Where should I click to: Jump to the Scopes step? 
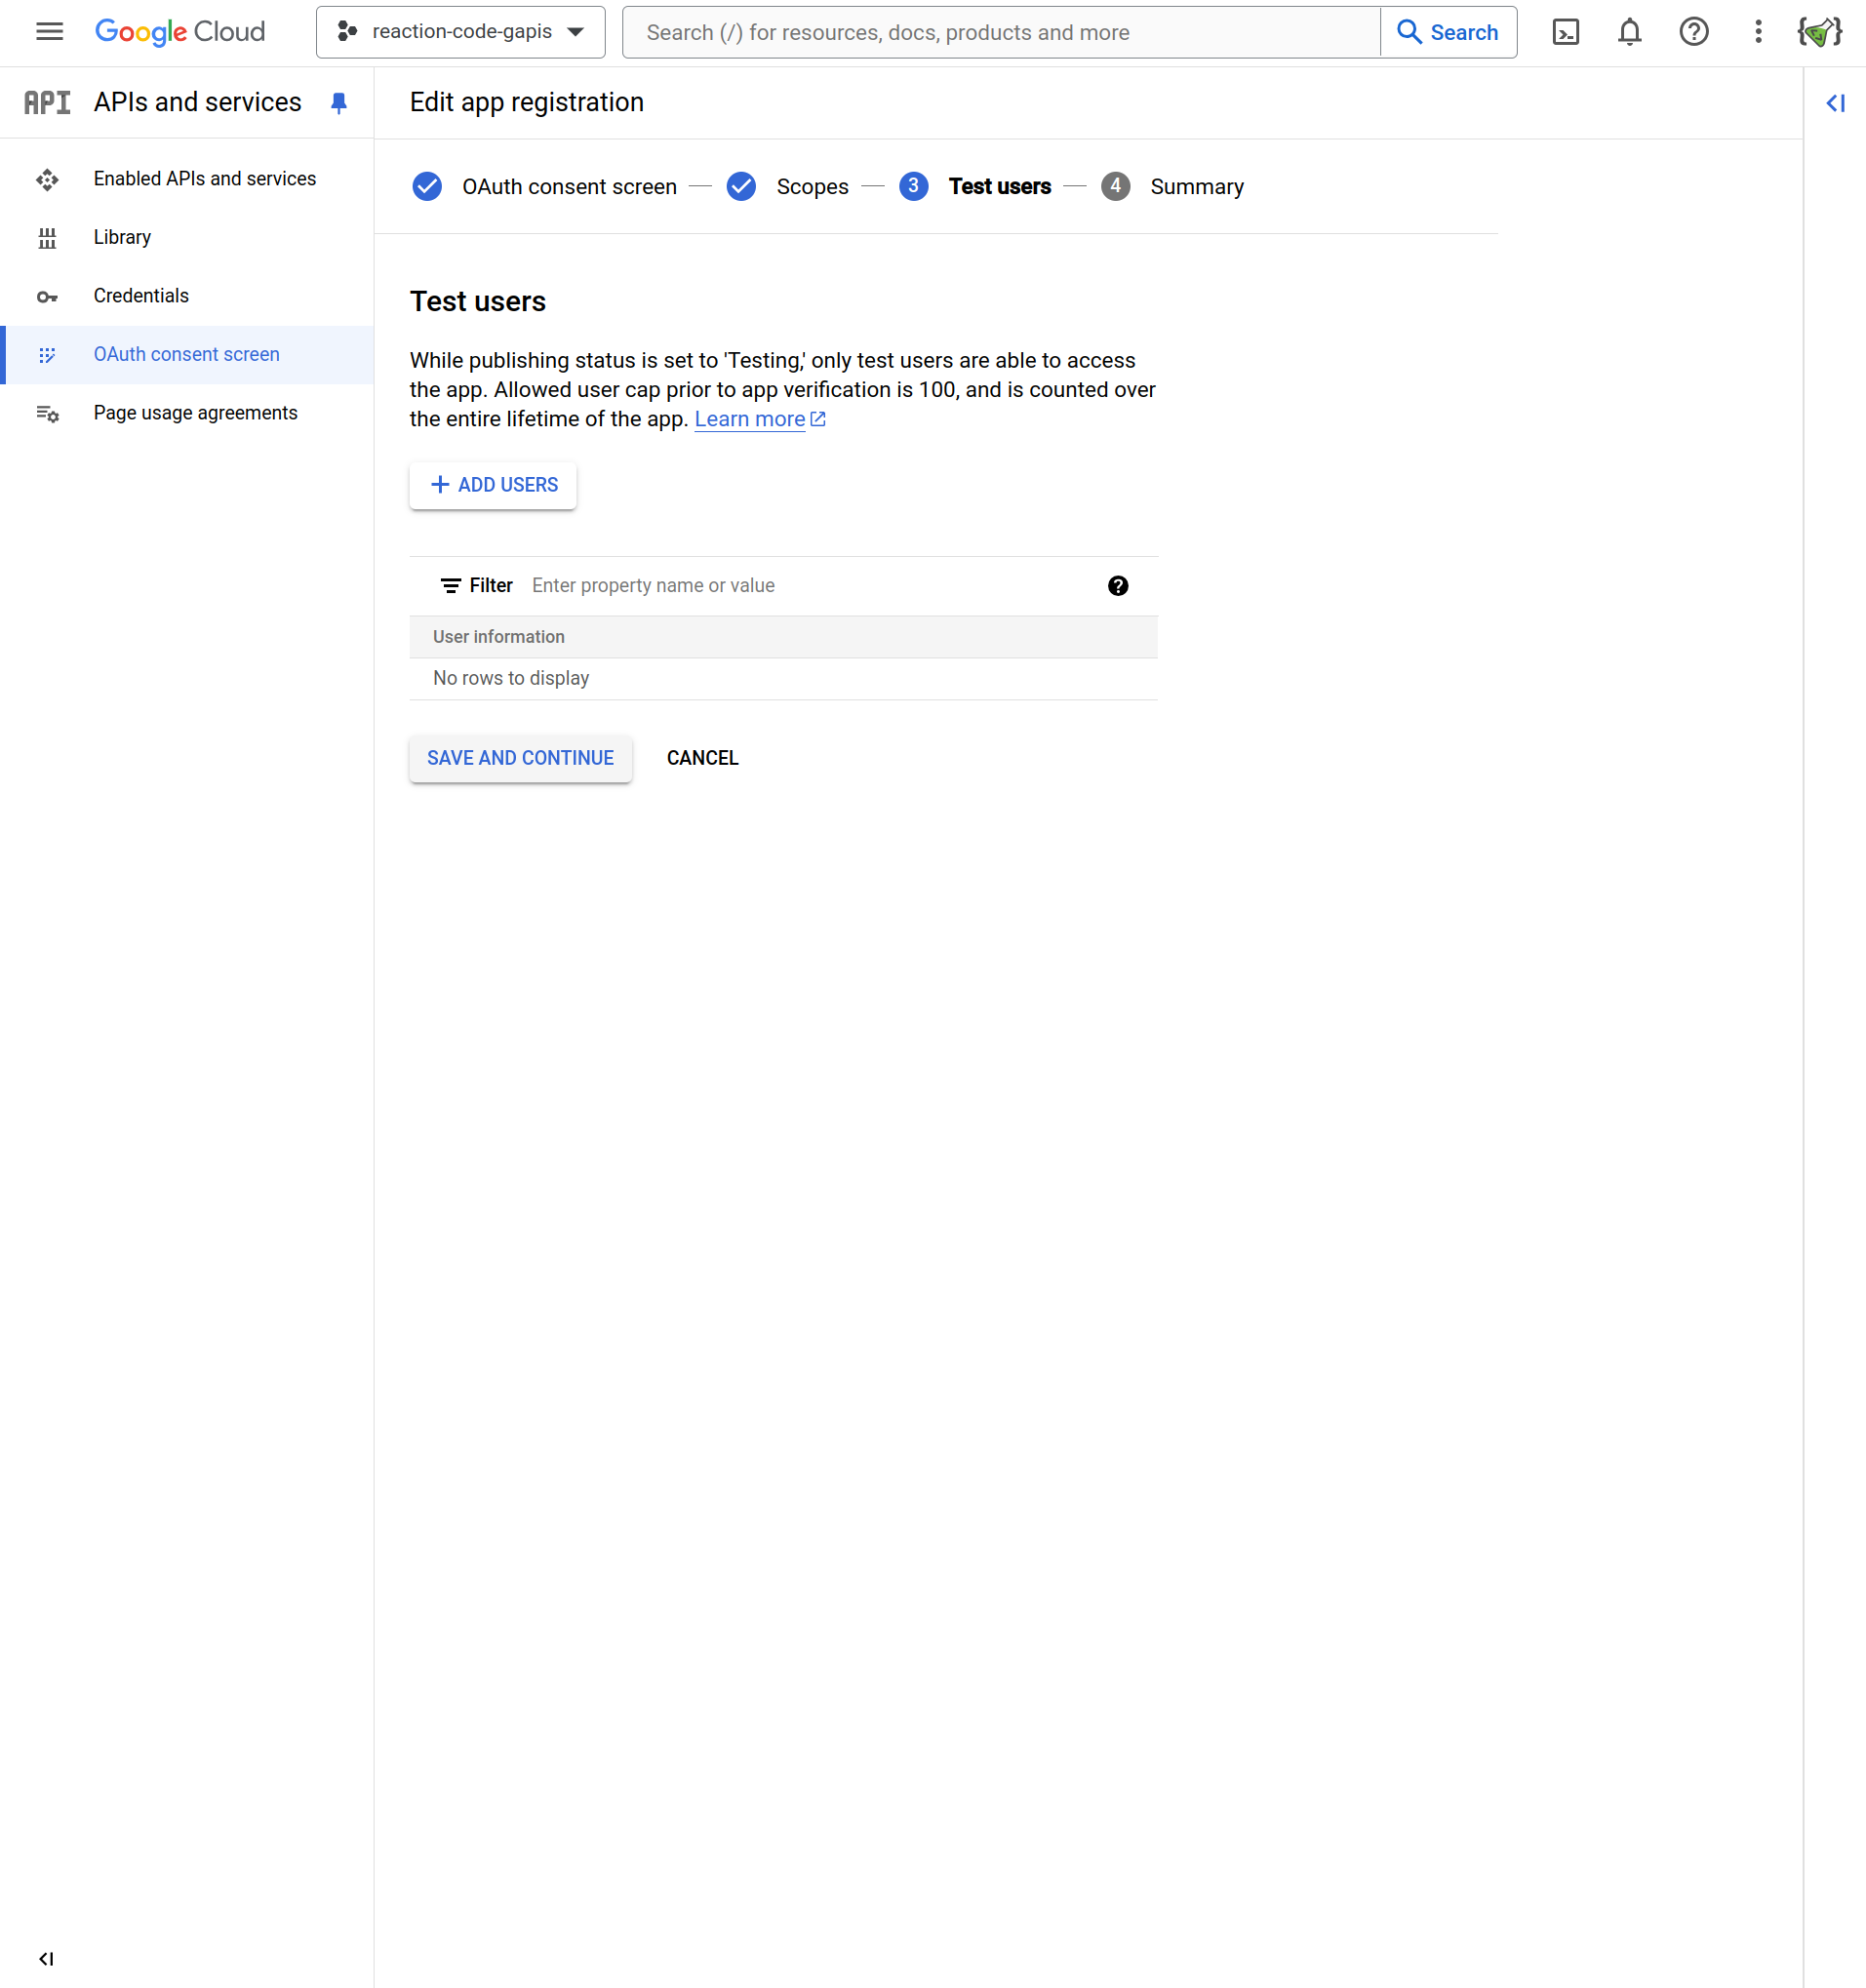click(x=811, y=187)
